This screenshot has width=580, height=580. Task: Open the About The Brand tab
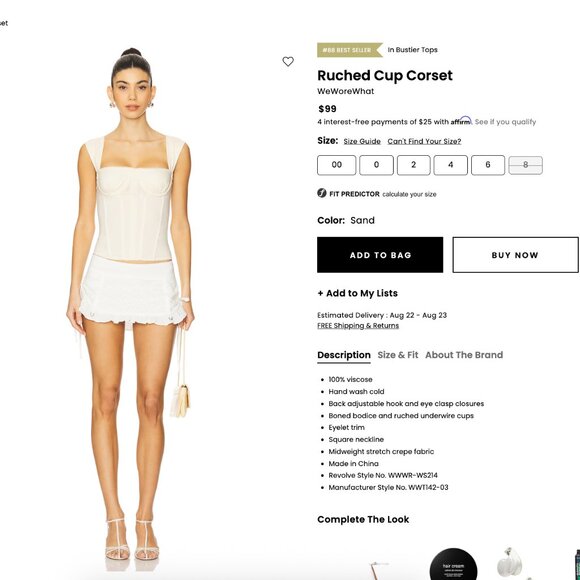[464, 355]
